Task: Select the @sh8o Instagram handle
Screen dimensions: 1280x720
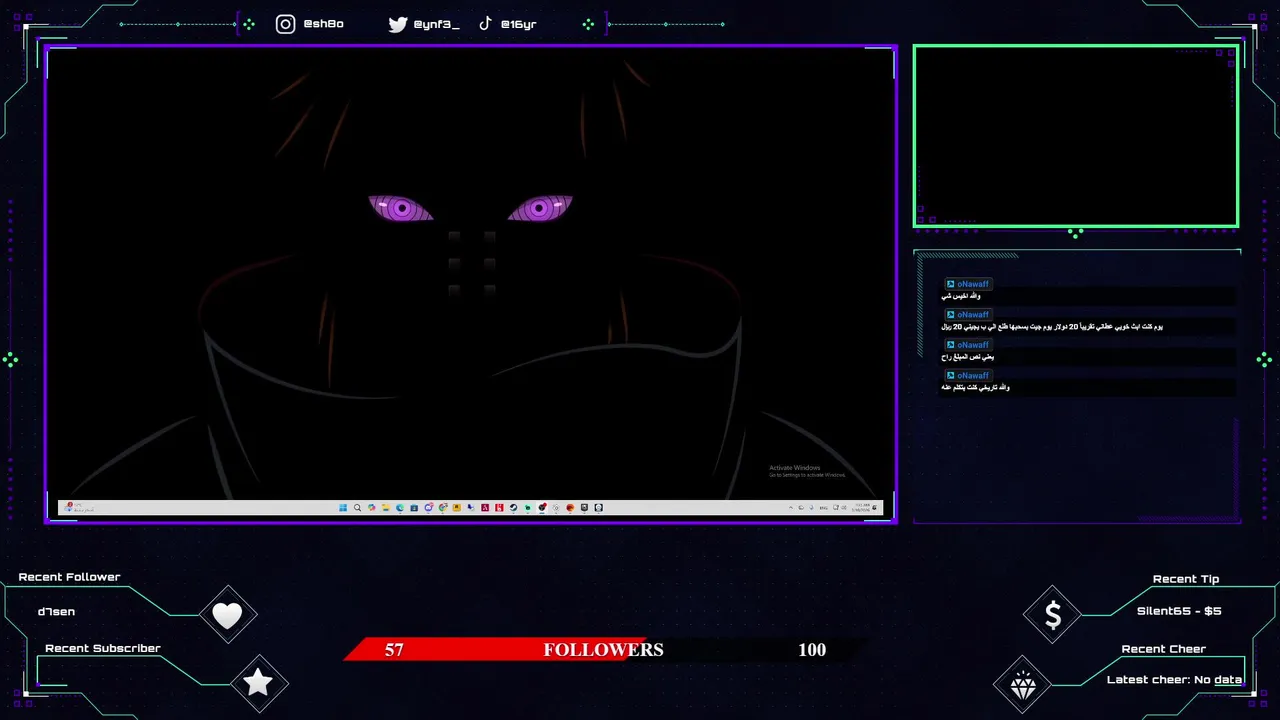Action: point(323,24)
